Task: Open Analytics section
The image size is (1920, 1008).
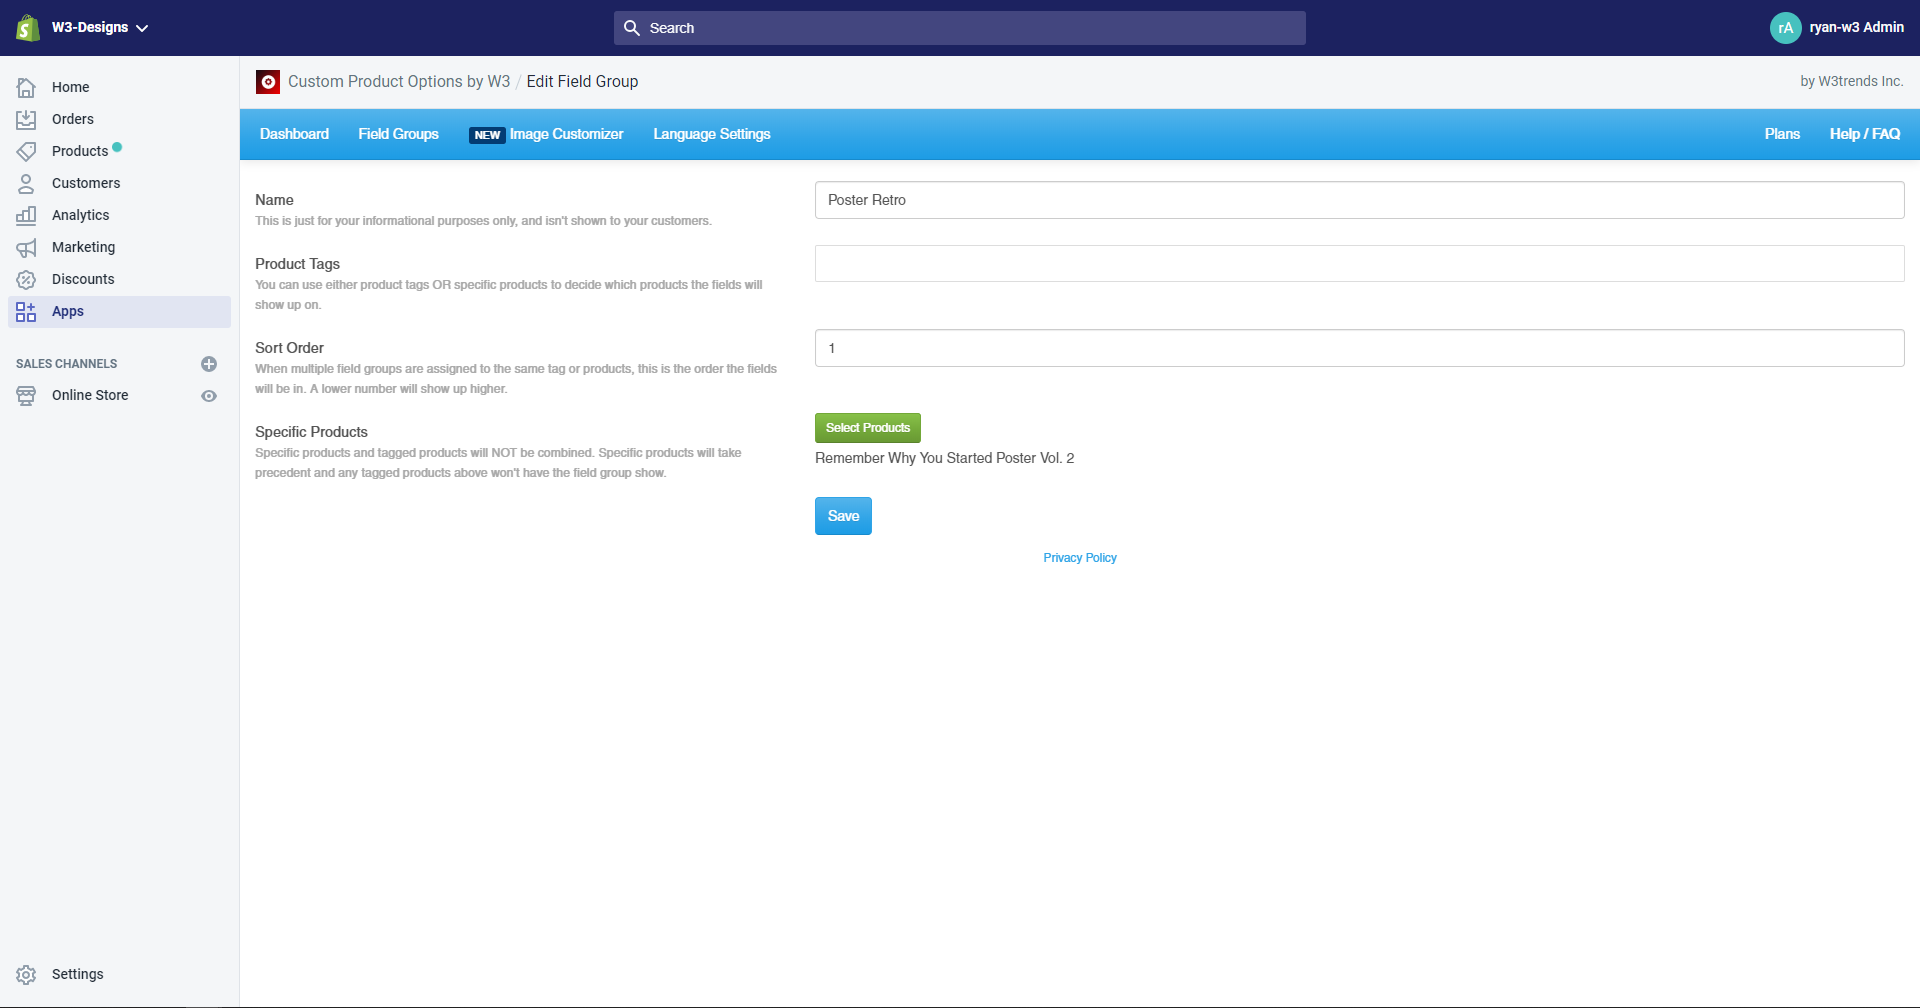Action: (120, 215)
